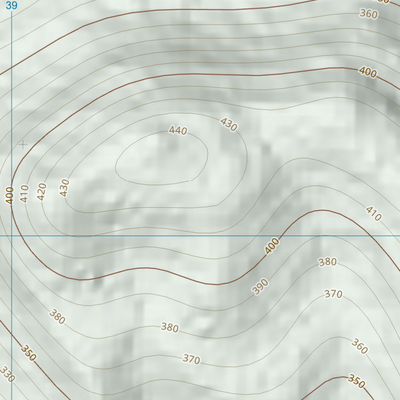The height and width of the screenshot is (400, 400).
Task: Click the 330 contour elevation label
Action: (8, 374)
